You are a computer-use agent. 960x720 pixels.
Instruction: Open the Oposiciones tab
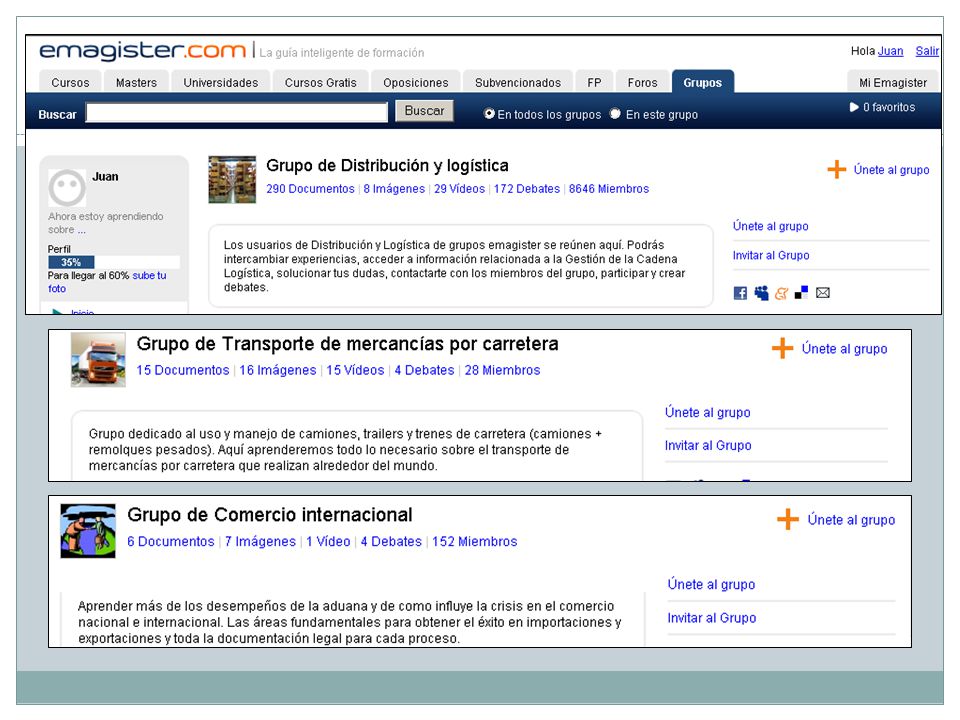416,82
